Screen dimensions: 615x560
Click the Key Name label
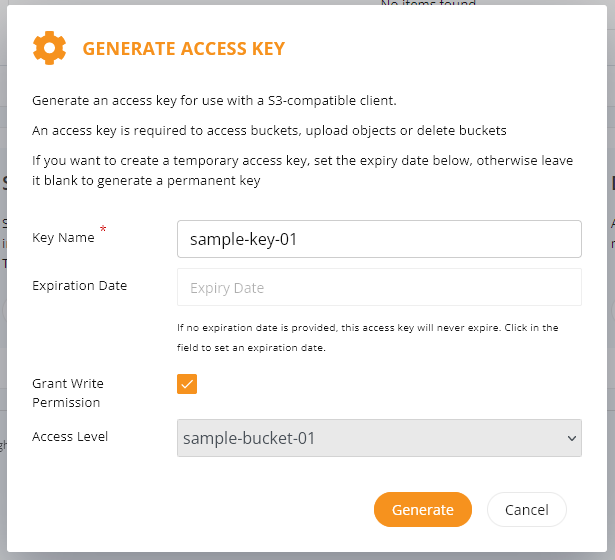(x=63, y=238)
